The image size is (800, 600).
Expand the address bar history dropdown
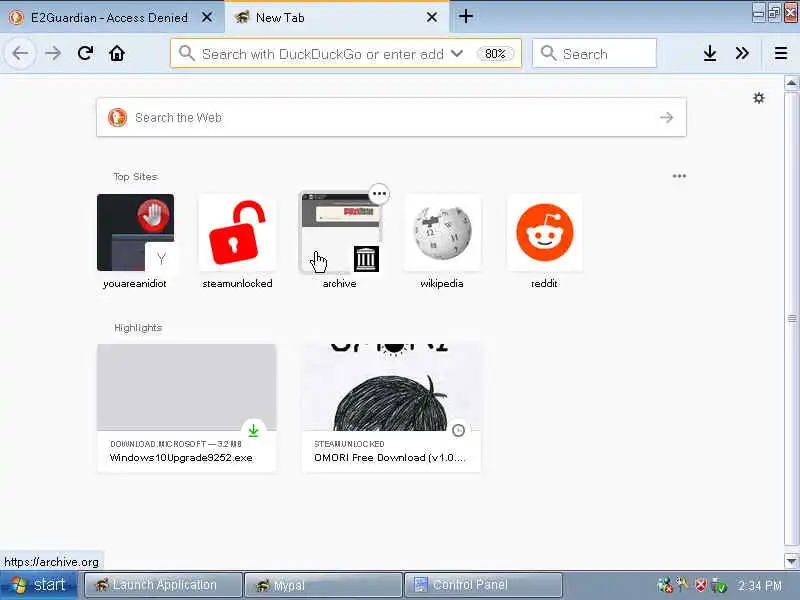point(457,53)
